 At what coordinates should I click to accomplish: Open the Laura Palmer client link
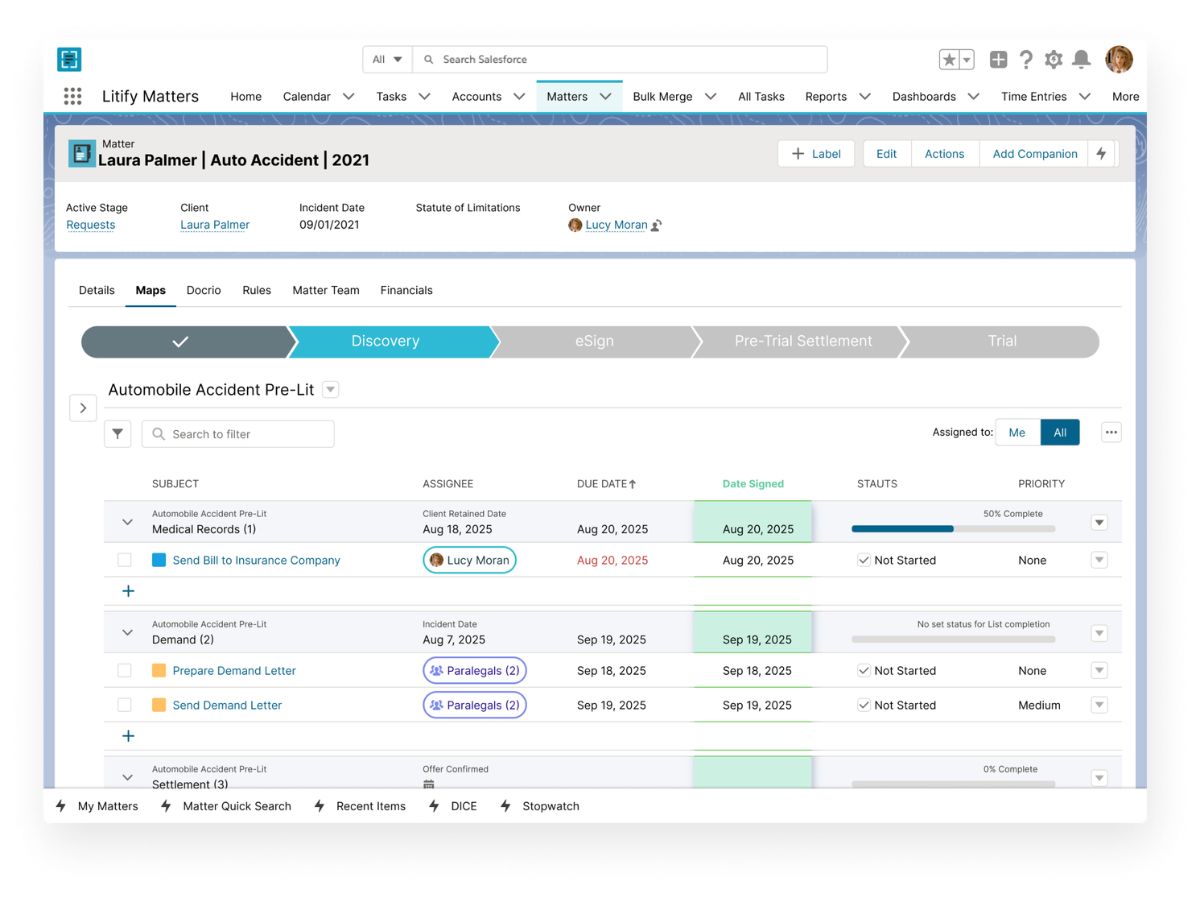pyautogui.click(x=215, y=225)
